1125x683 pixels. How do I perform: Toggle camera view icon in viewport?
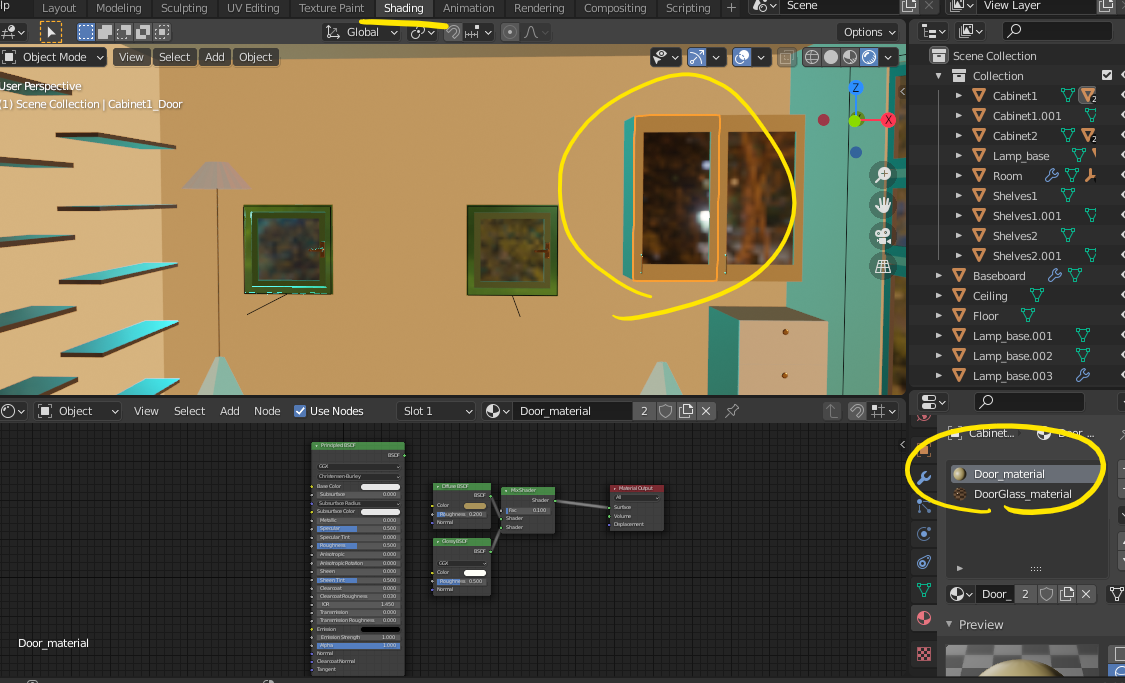883,236
